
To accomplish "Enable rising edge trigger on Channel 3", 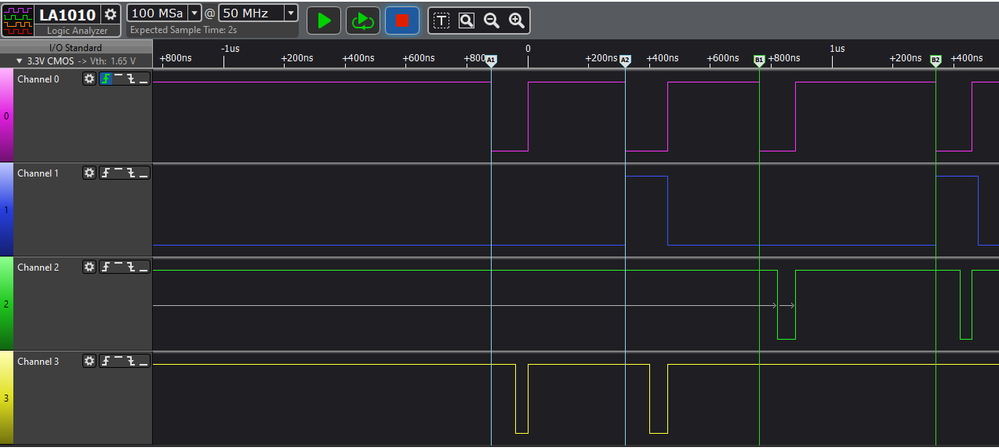I will 106,361.
